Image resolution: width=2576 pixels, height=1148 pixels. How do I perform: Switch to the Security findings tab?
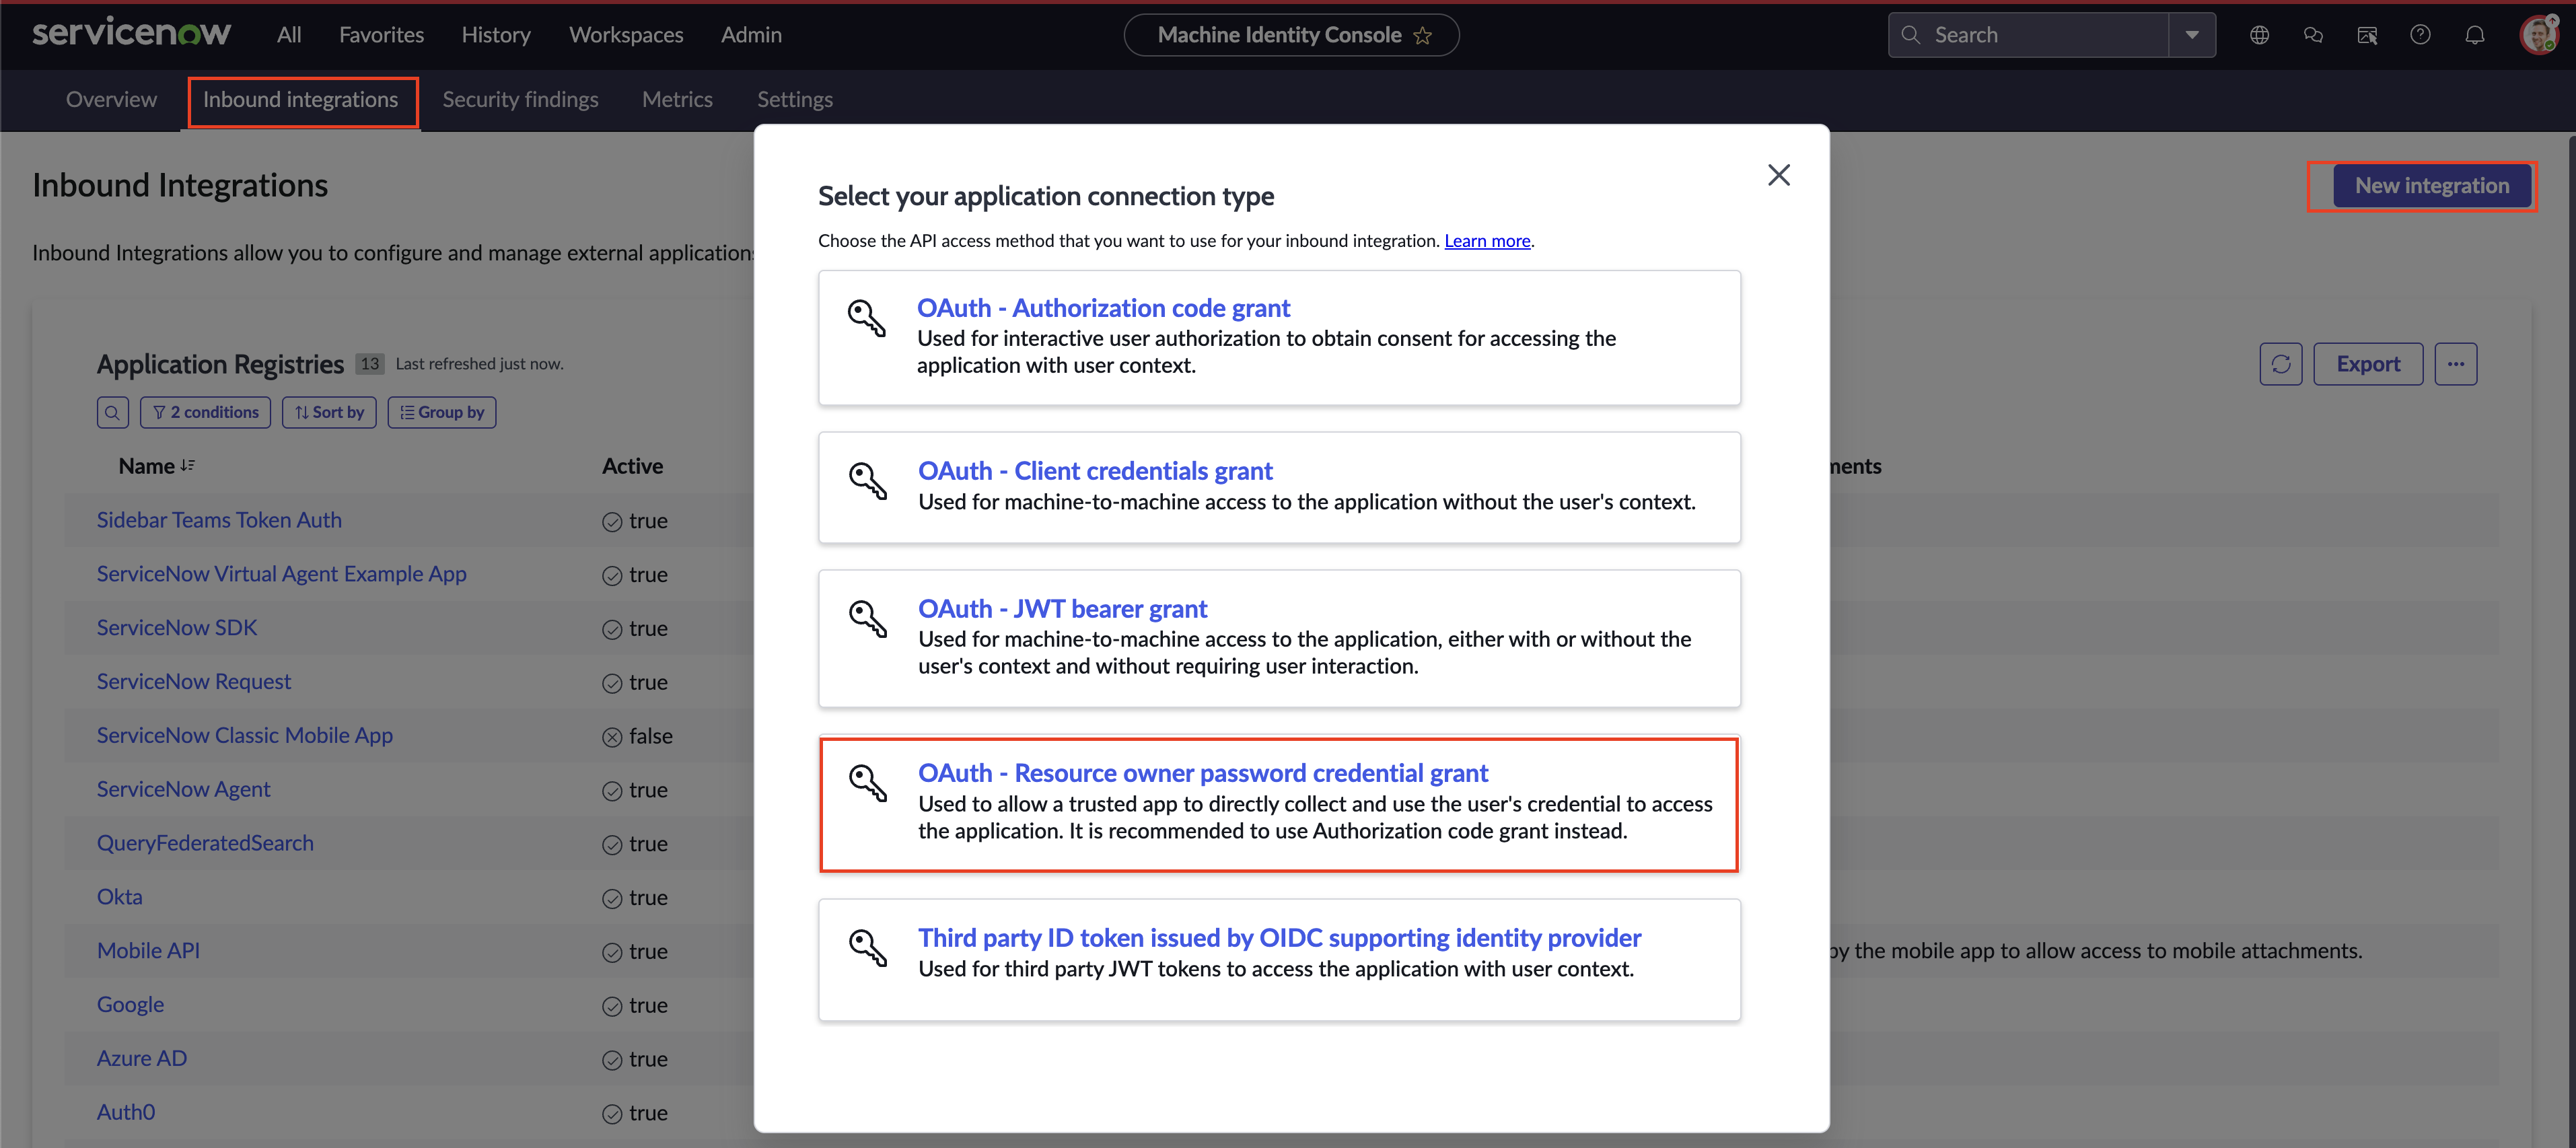pyautogui.click(x=520, y=99)
